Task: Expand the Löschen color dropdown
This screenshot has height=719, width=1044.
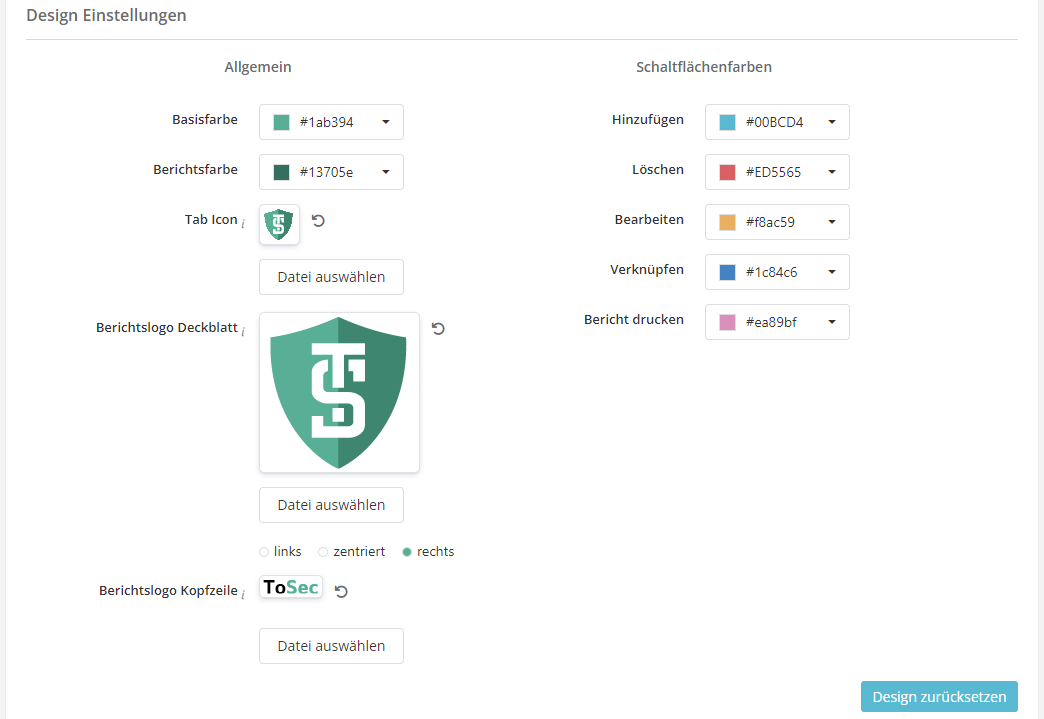Action: point(832,172)
